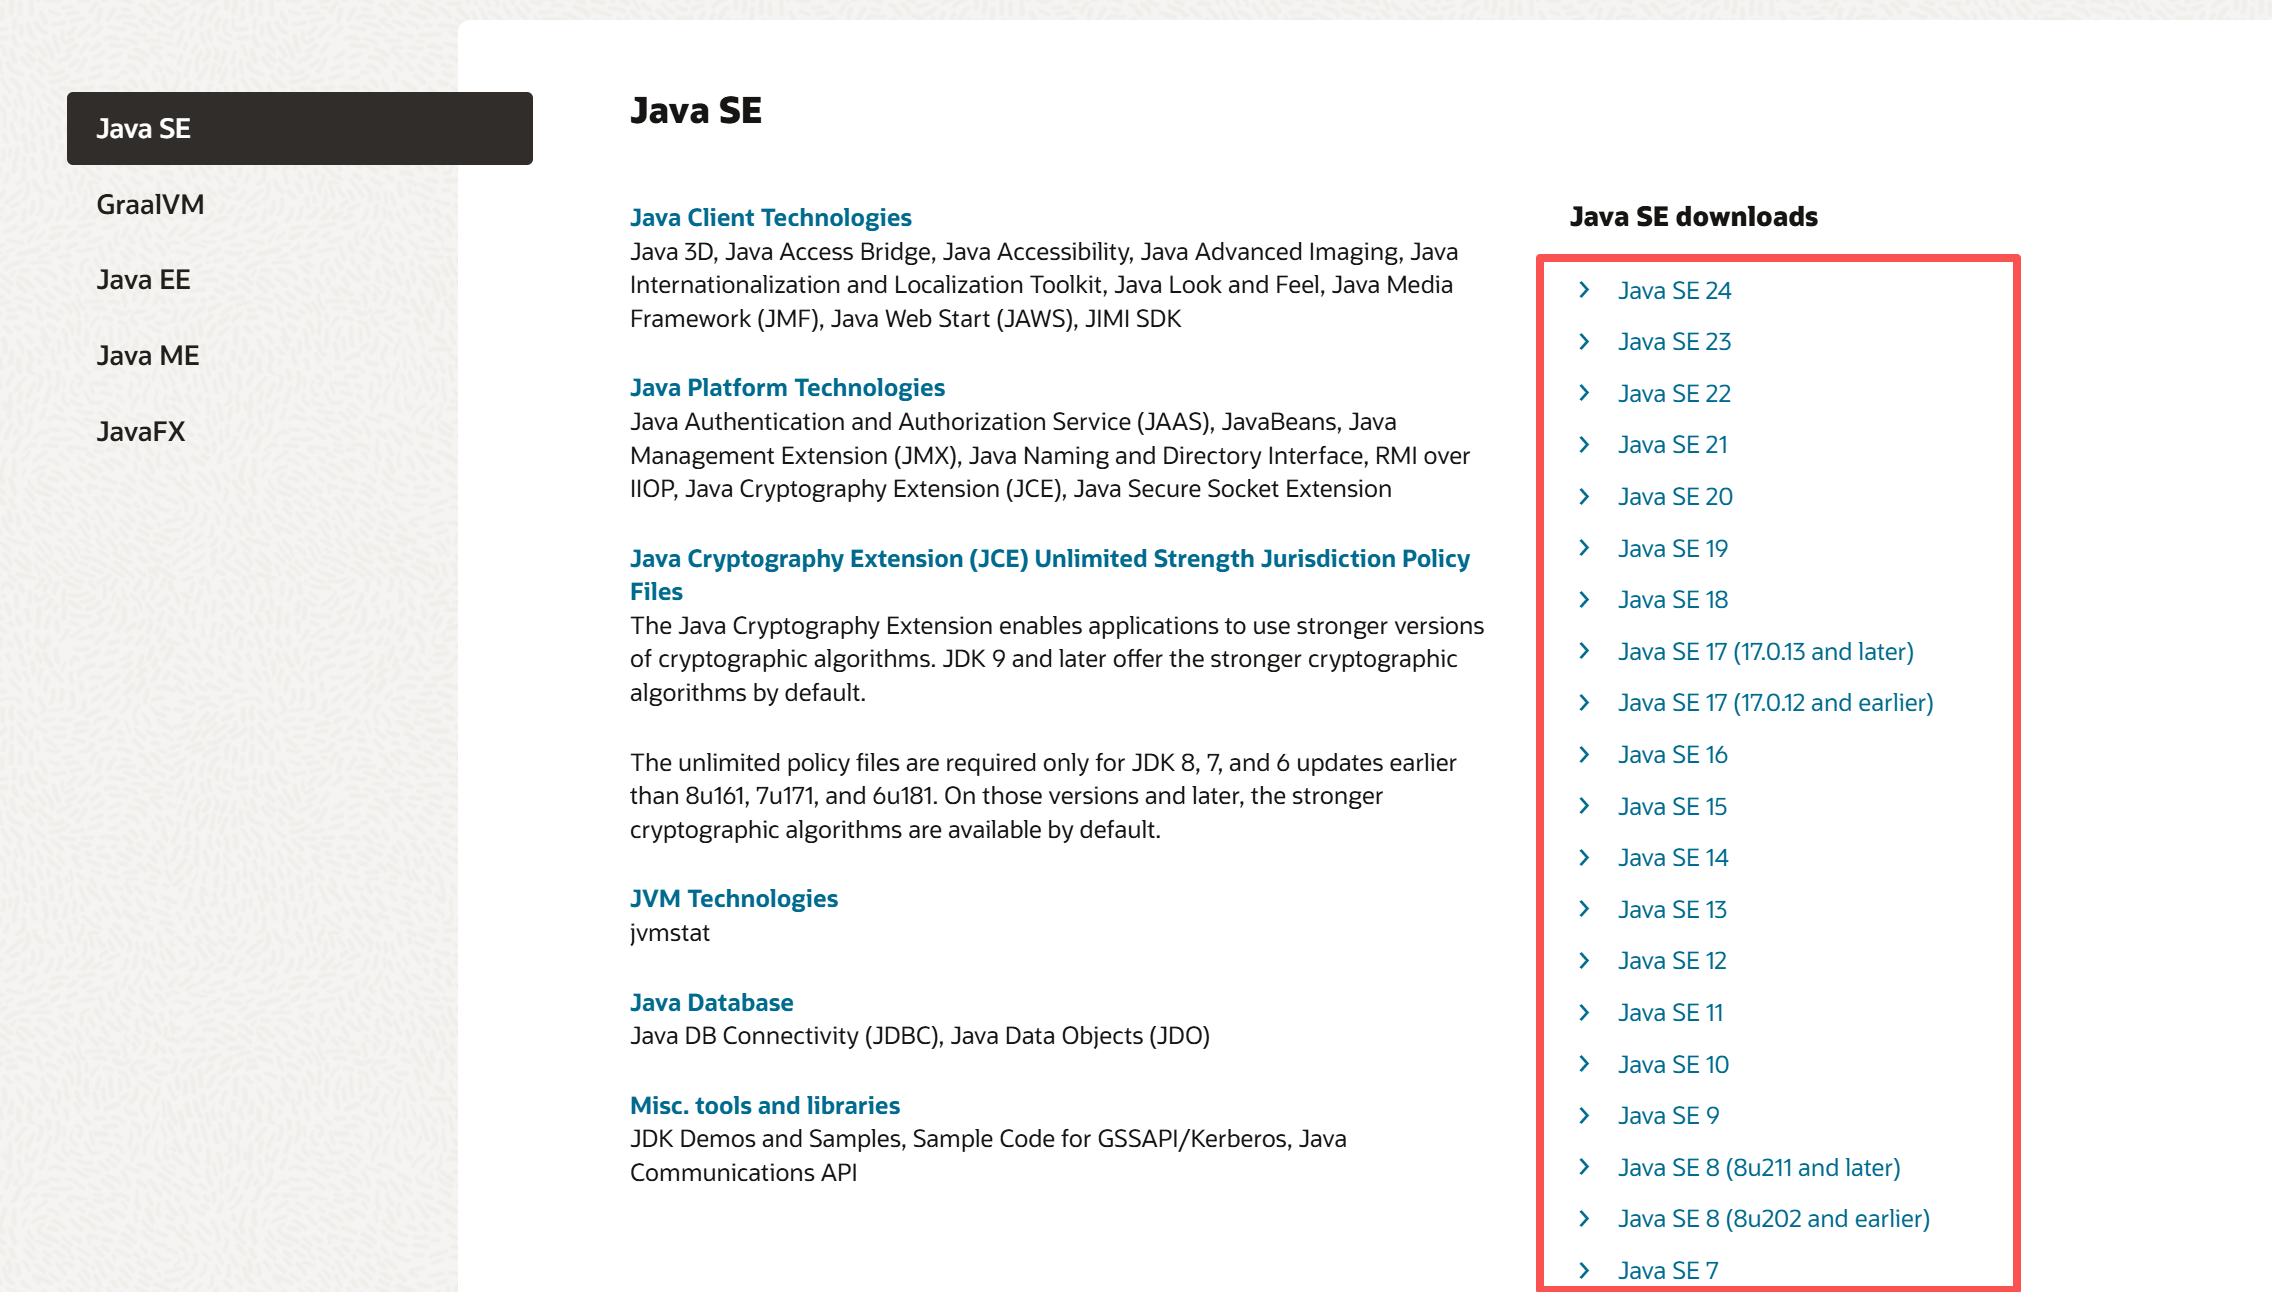Screen dimensions: 2272x1292
Task: Open Java Platform Technologies link
Action: coord(787,388)
